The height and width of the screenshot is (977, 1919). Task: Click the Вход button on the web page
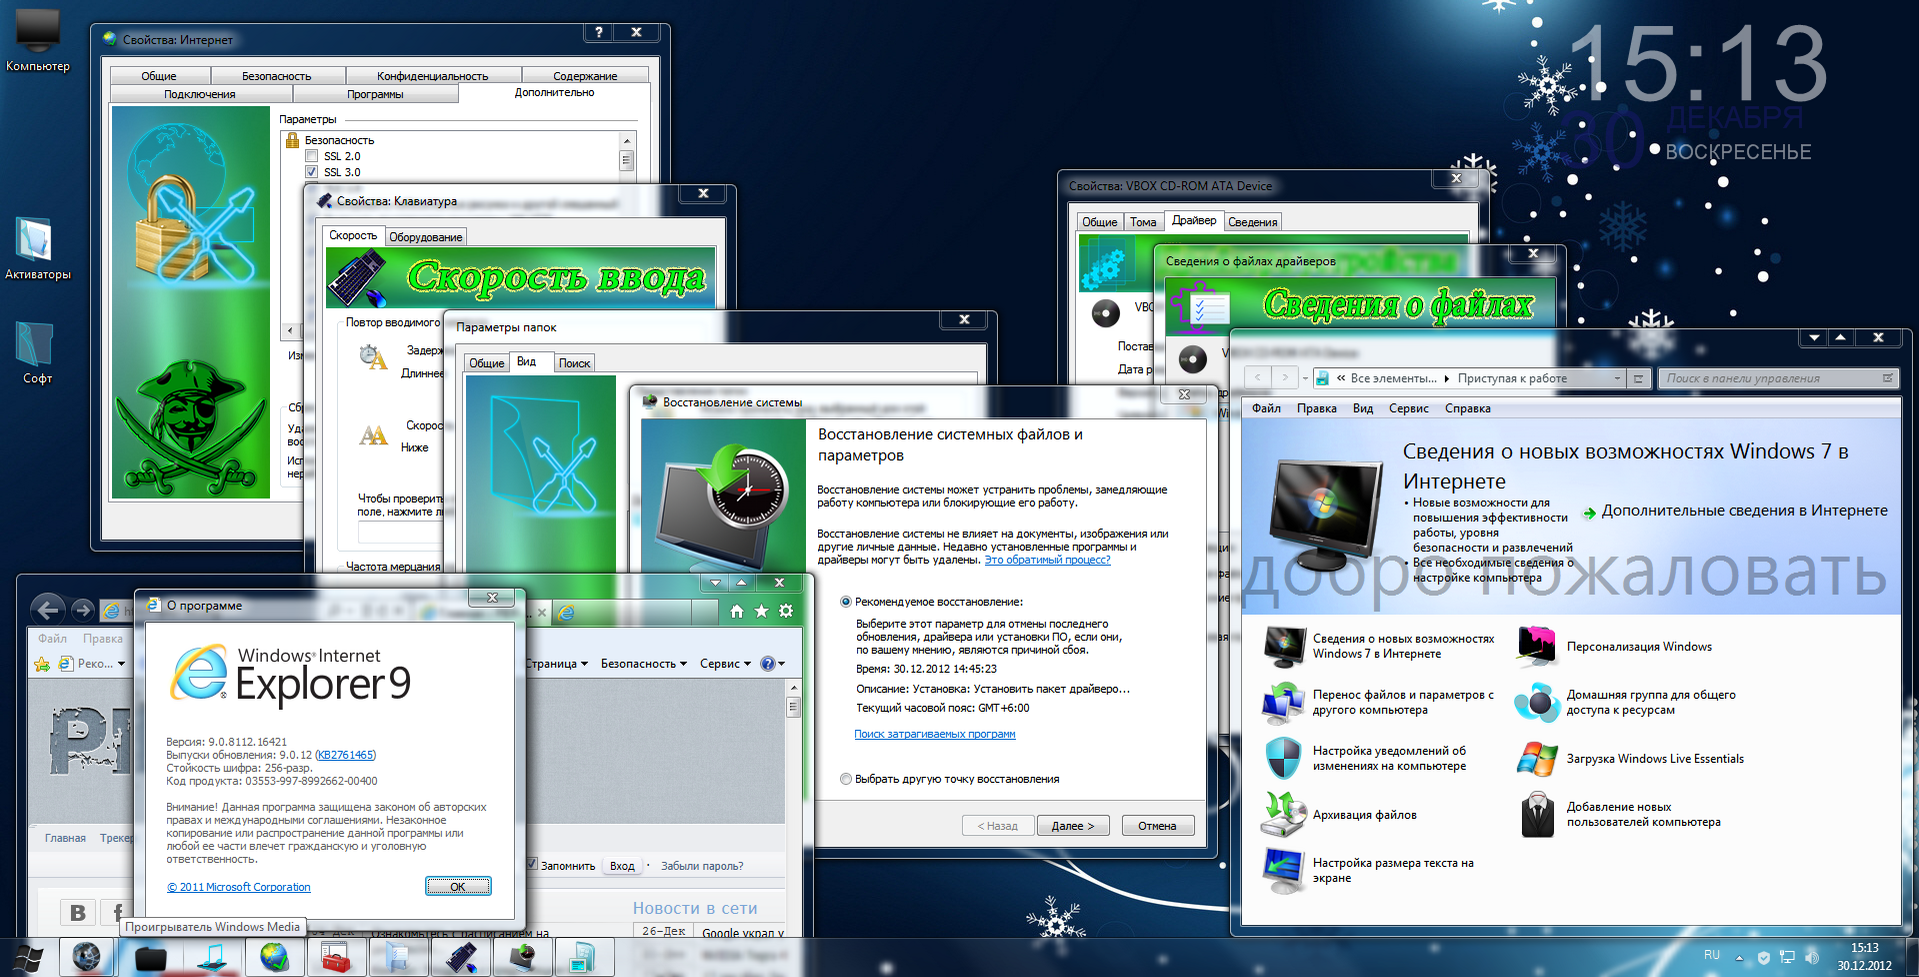pos(622,866)
